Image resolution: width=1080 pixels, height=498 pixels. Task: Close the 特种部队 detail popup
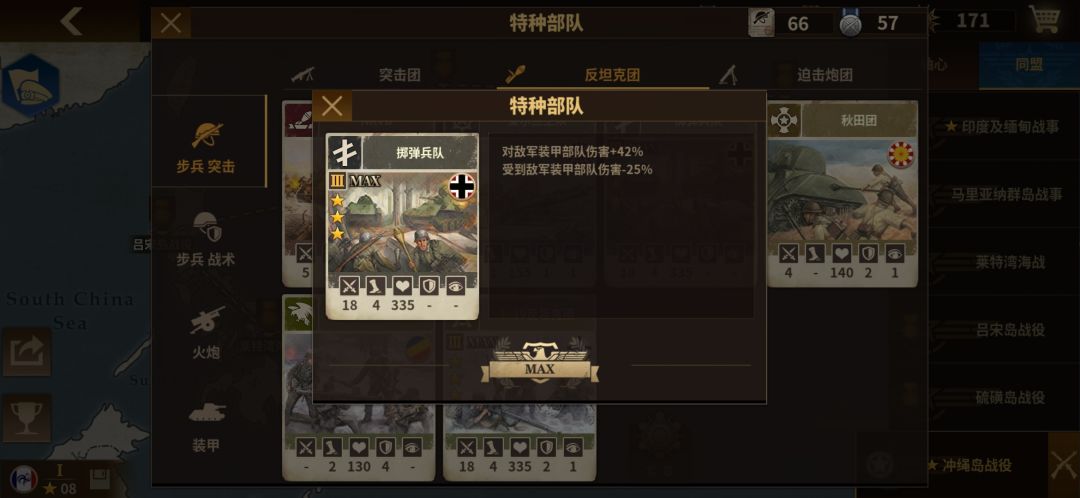pos(332,106)
